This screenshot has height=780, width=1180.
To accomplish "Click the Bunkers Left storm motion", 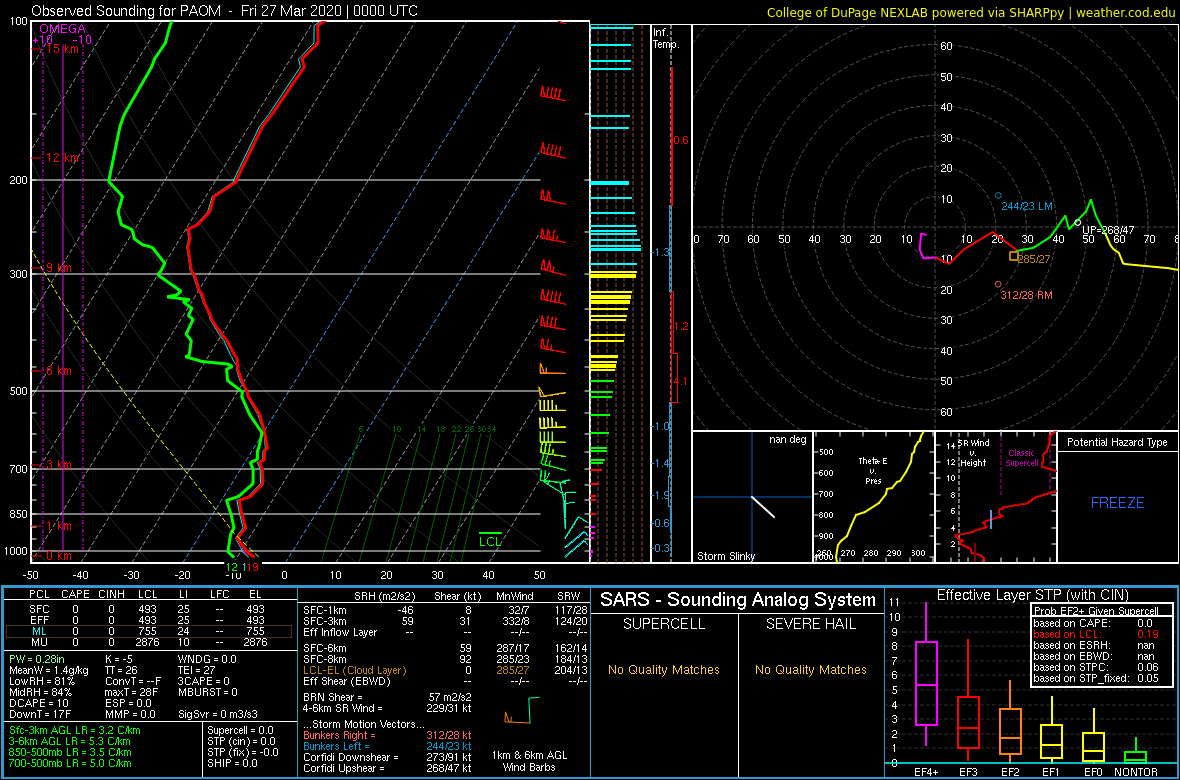I will point(387,745).
